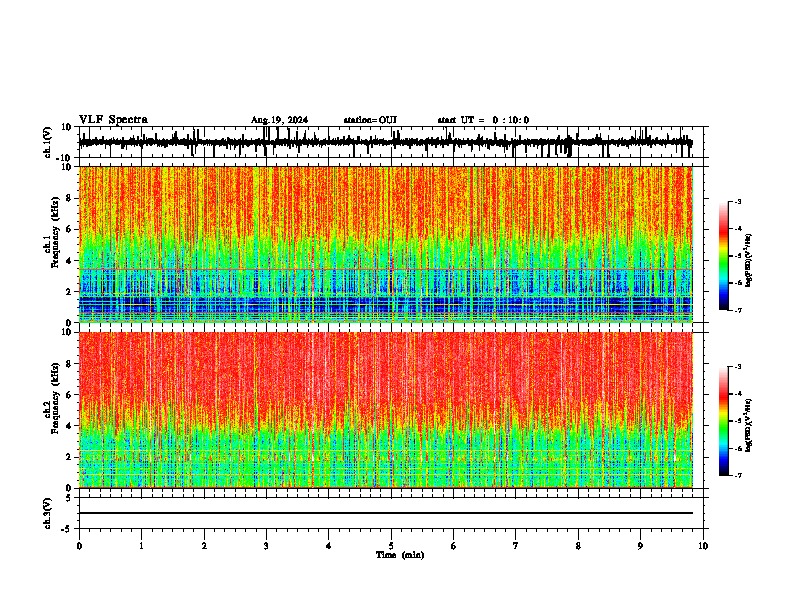
Task: Click the time axis tick label "3"
Action: point(266,546)
